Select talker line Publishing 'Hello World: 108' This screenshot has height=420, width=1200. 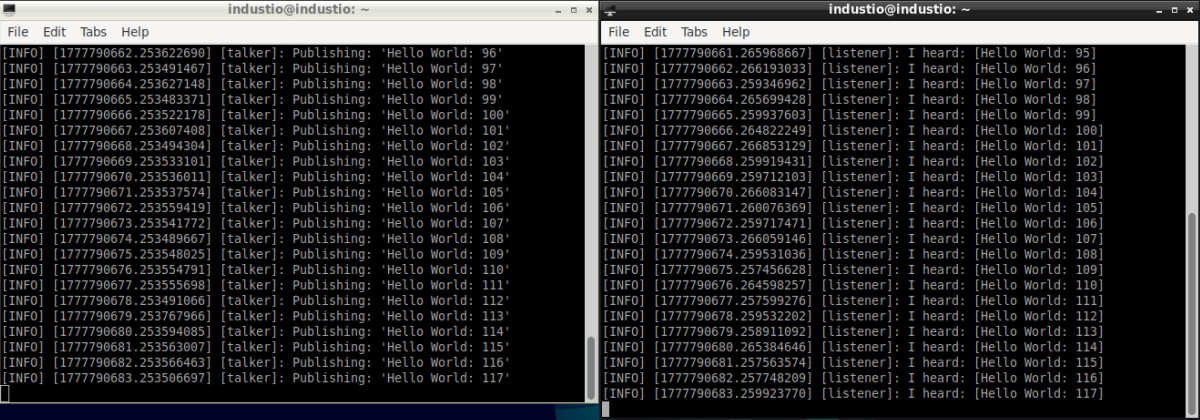coord(256,238)
